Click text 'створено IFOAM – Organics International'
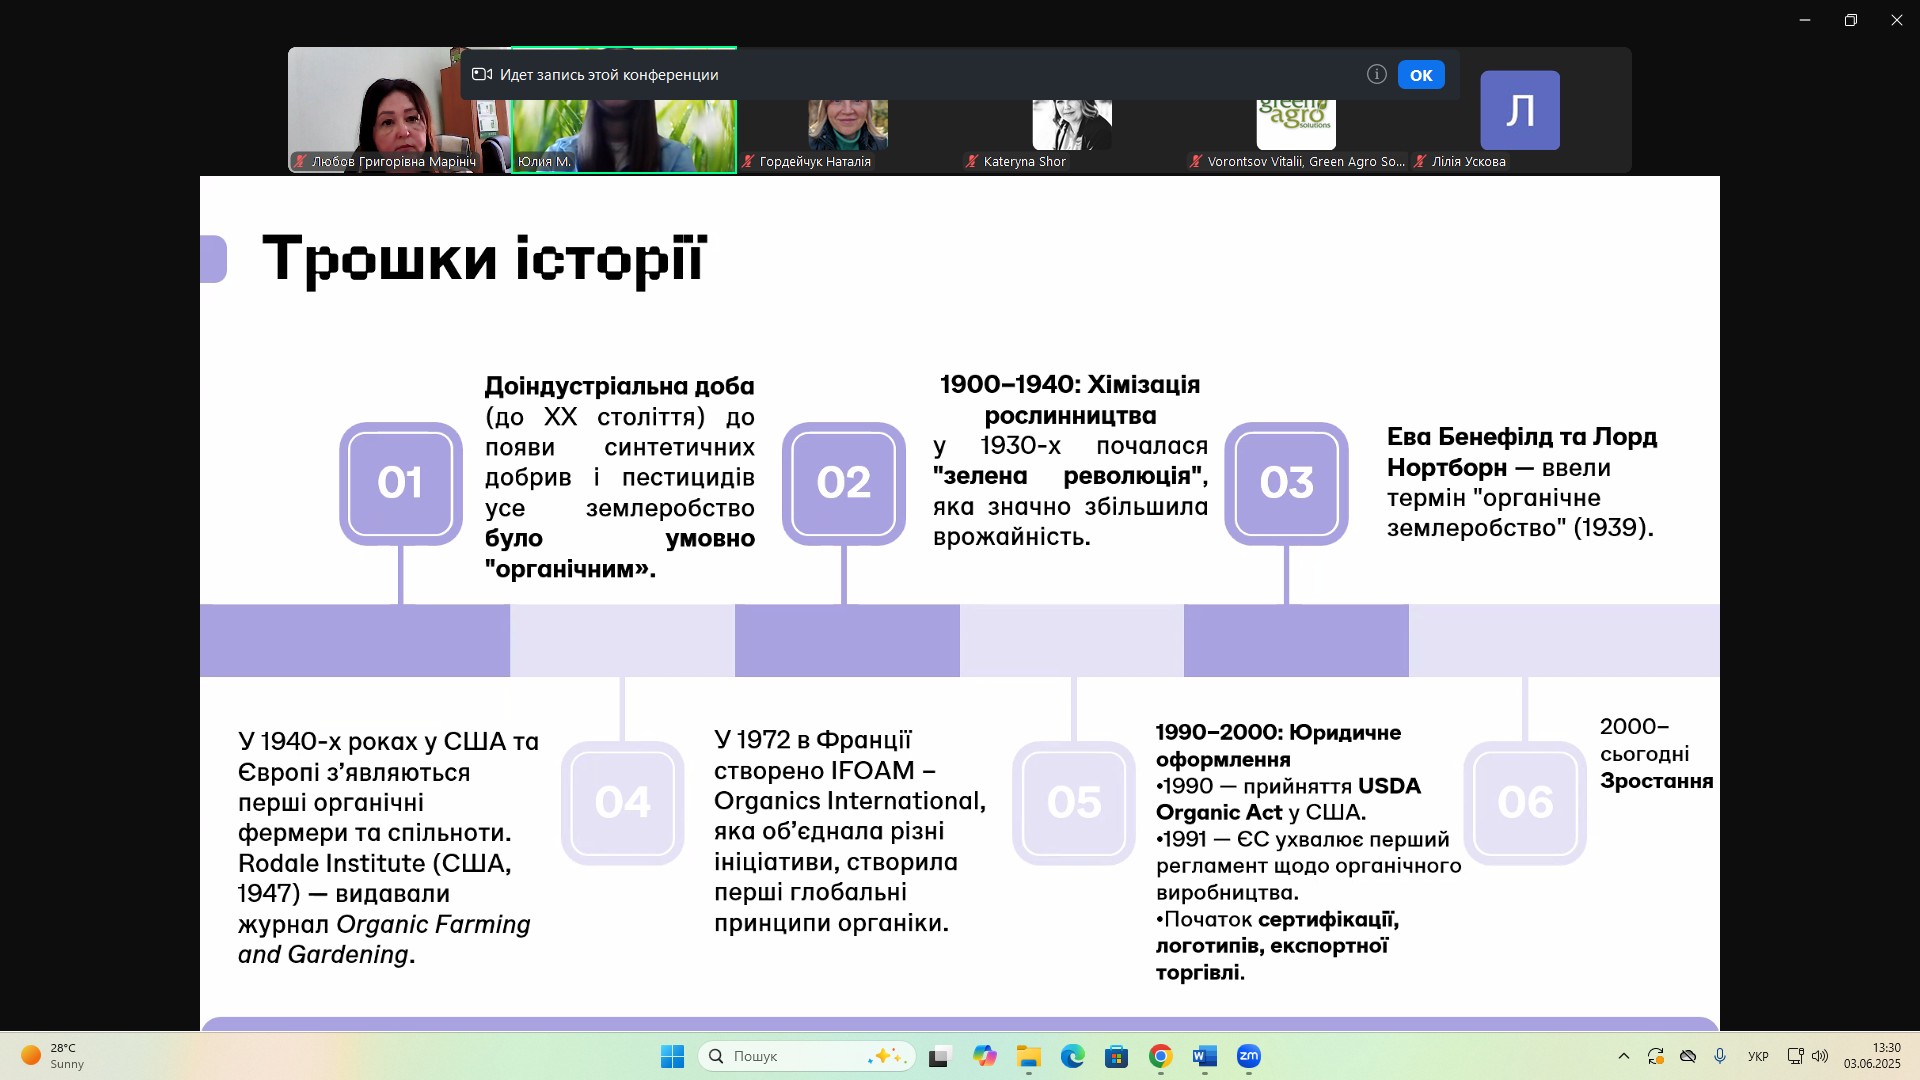1920x1080 pixels. (850, 786)
